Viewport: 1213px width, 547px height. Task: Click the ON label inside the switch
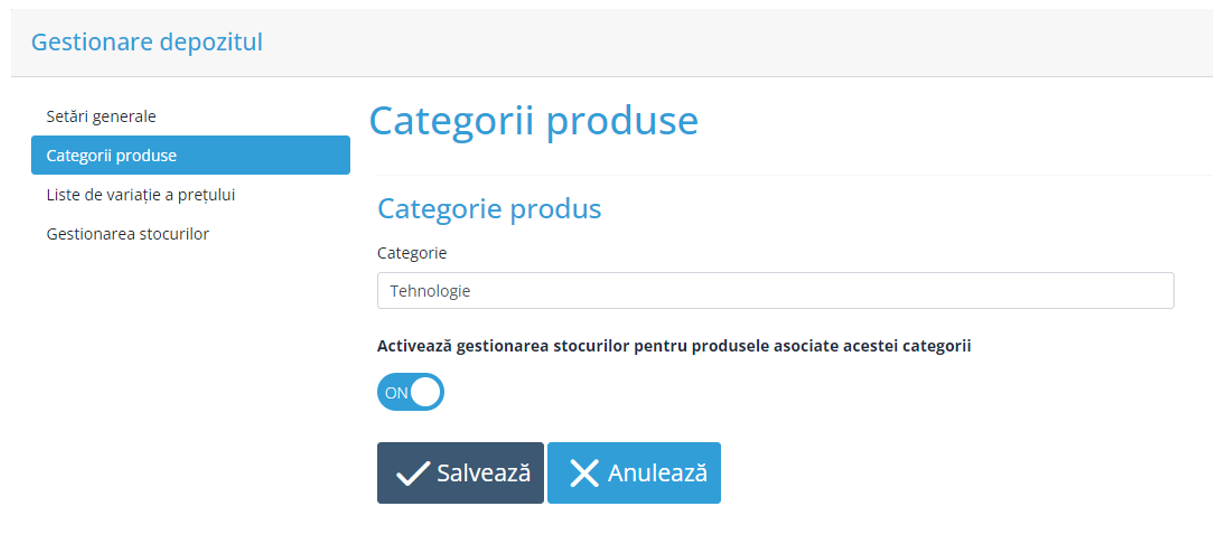point(396,393)
